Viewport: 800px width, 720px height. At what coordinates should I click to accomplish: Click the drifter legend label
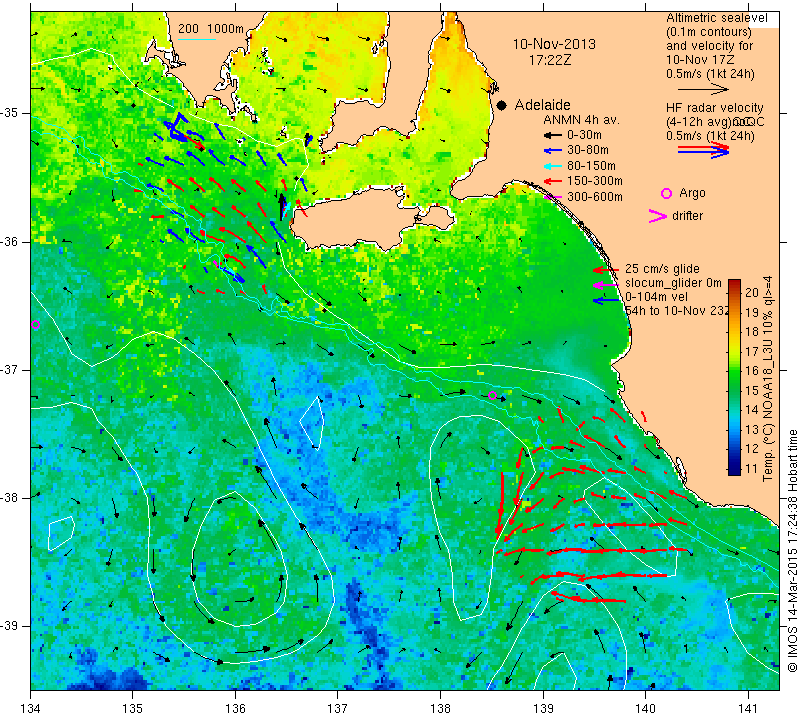(x=687, y=216)
